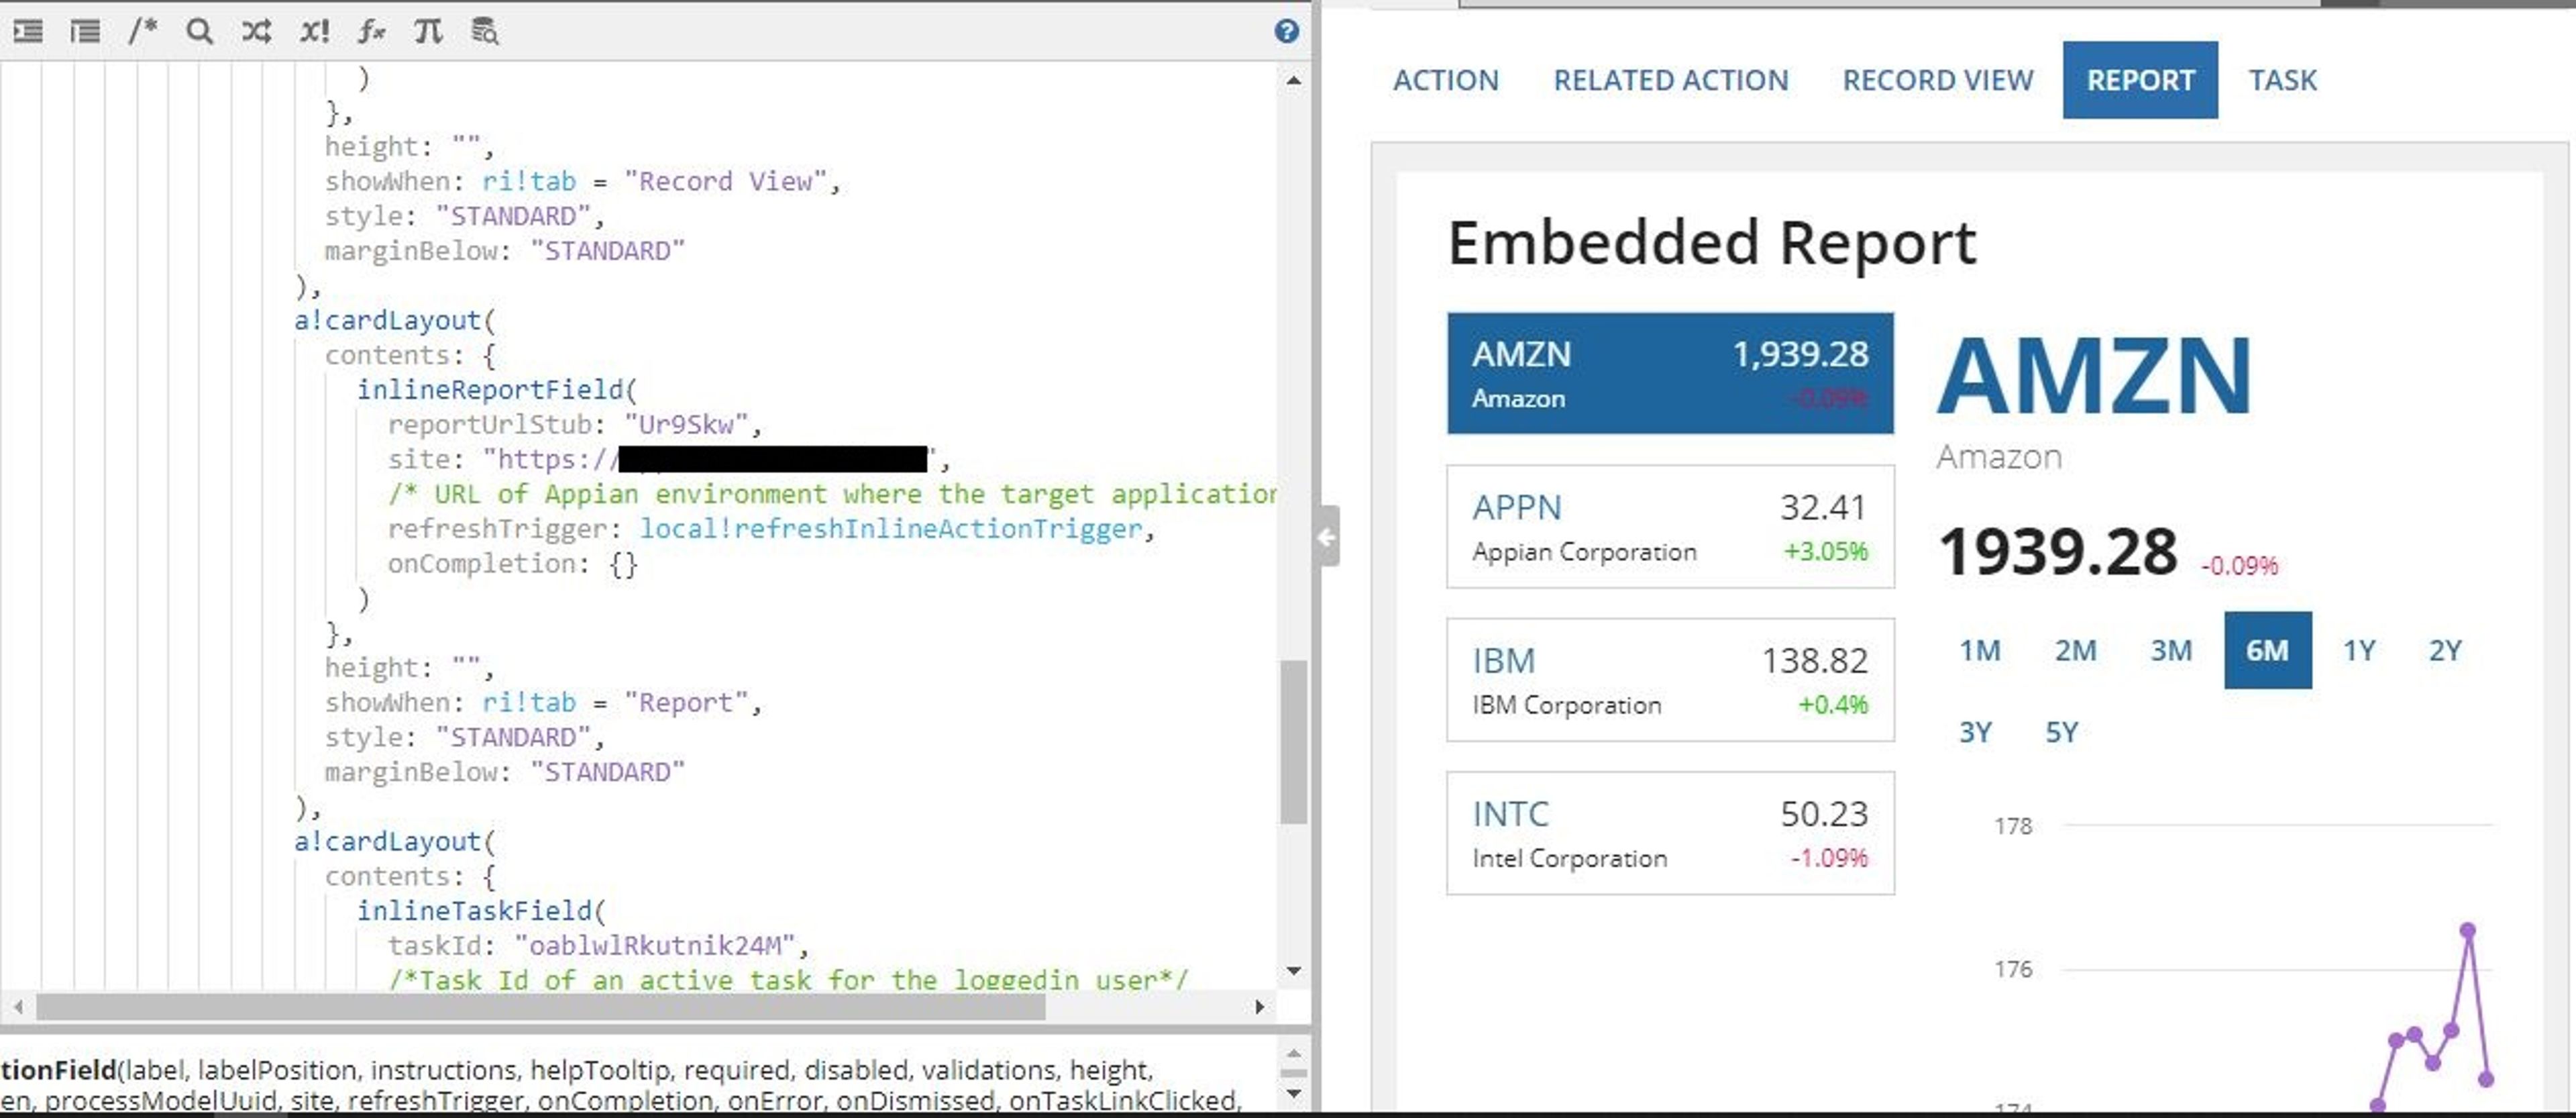Click the code editor horizontal scrollbar thumb

click(x=540, y=1007)
